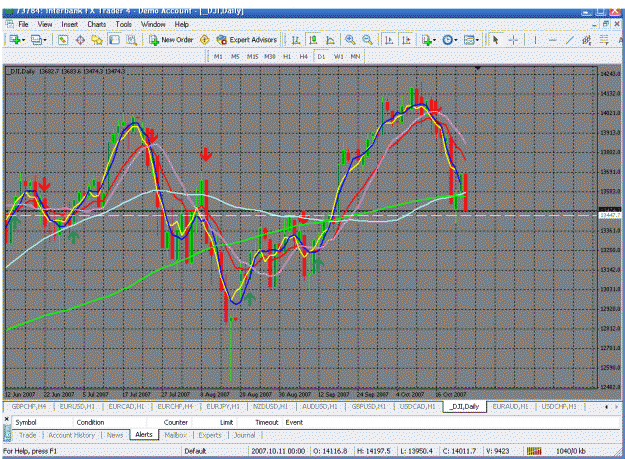
Task: Open the Periods clock dropdown
Action: pos(450,40)
